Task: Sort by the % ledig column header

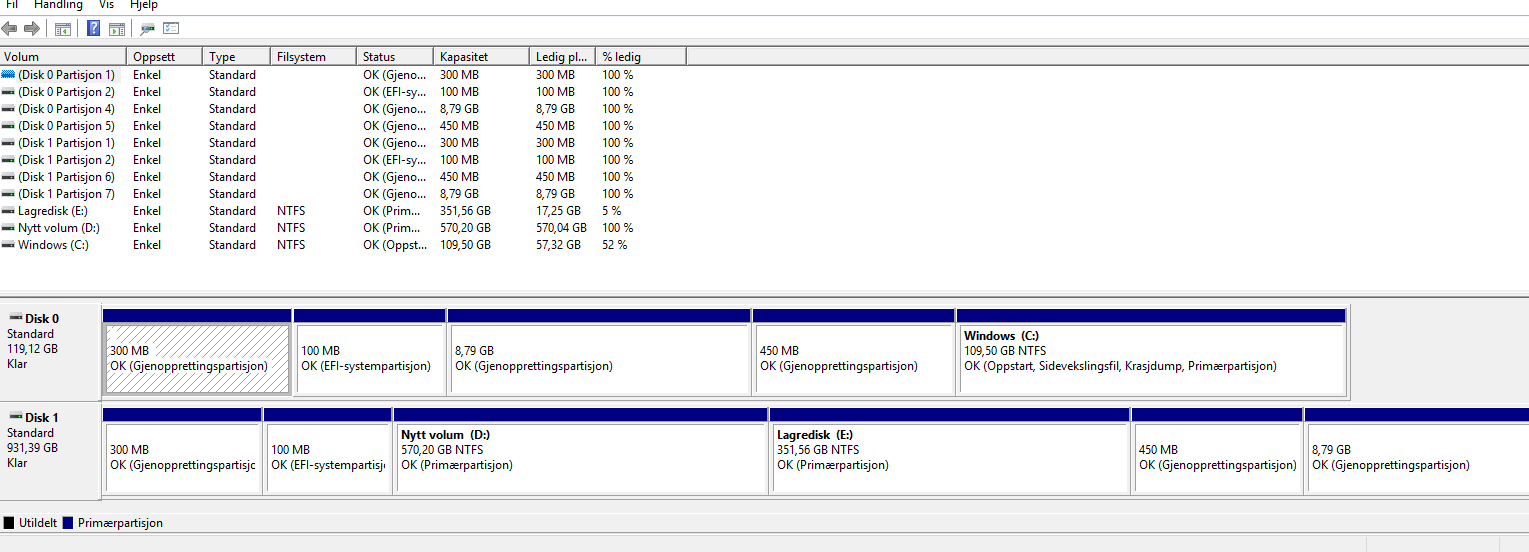Action: click(640, 57)
